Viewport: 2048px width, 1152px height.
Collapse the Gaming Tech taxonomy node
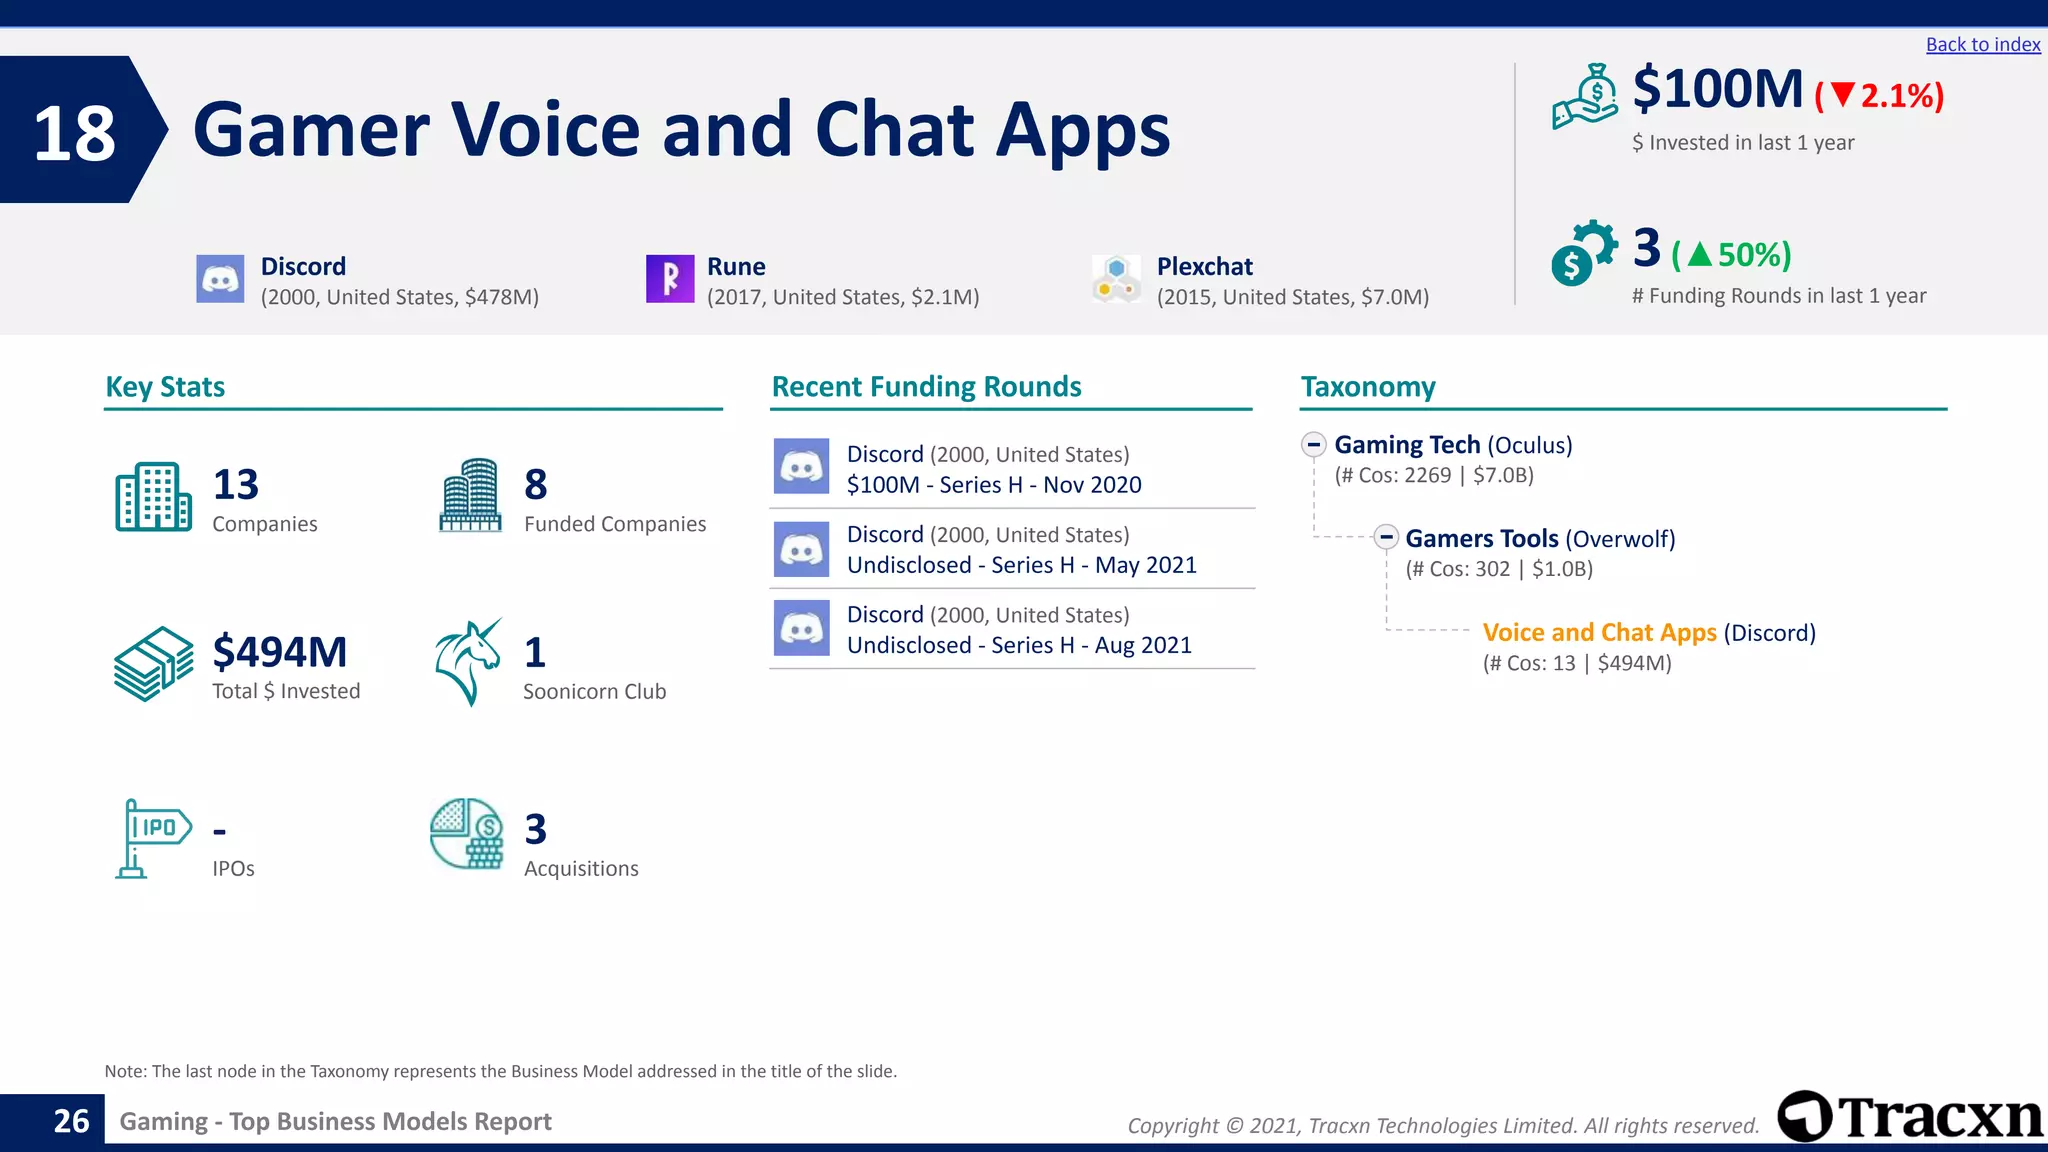click(1314, 444)
